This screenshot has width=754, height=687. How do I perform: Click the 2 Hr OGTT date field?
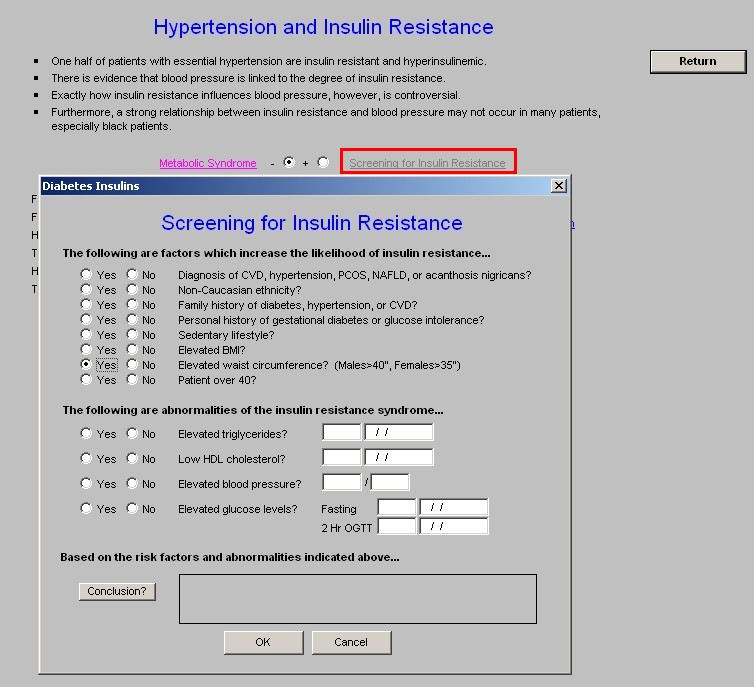[x=454, y=526]
